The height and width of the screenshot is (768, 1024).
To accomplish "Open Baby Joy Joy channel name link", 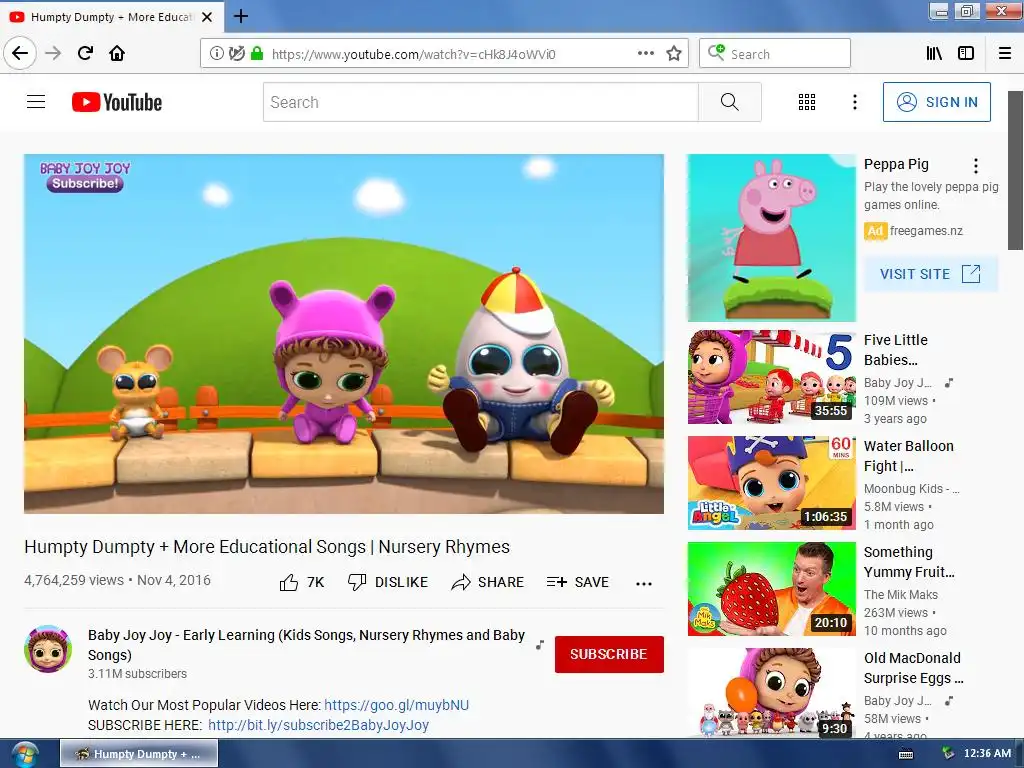I will (x=306, y=645).
